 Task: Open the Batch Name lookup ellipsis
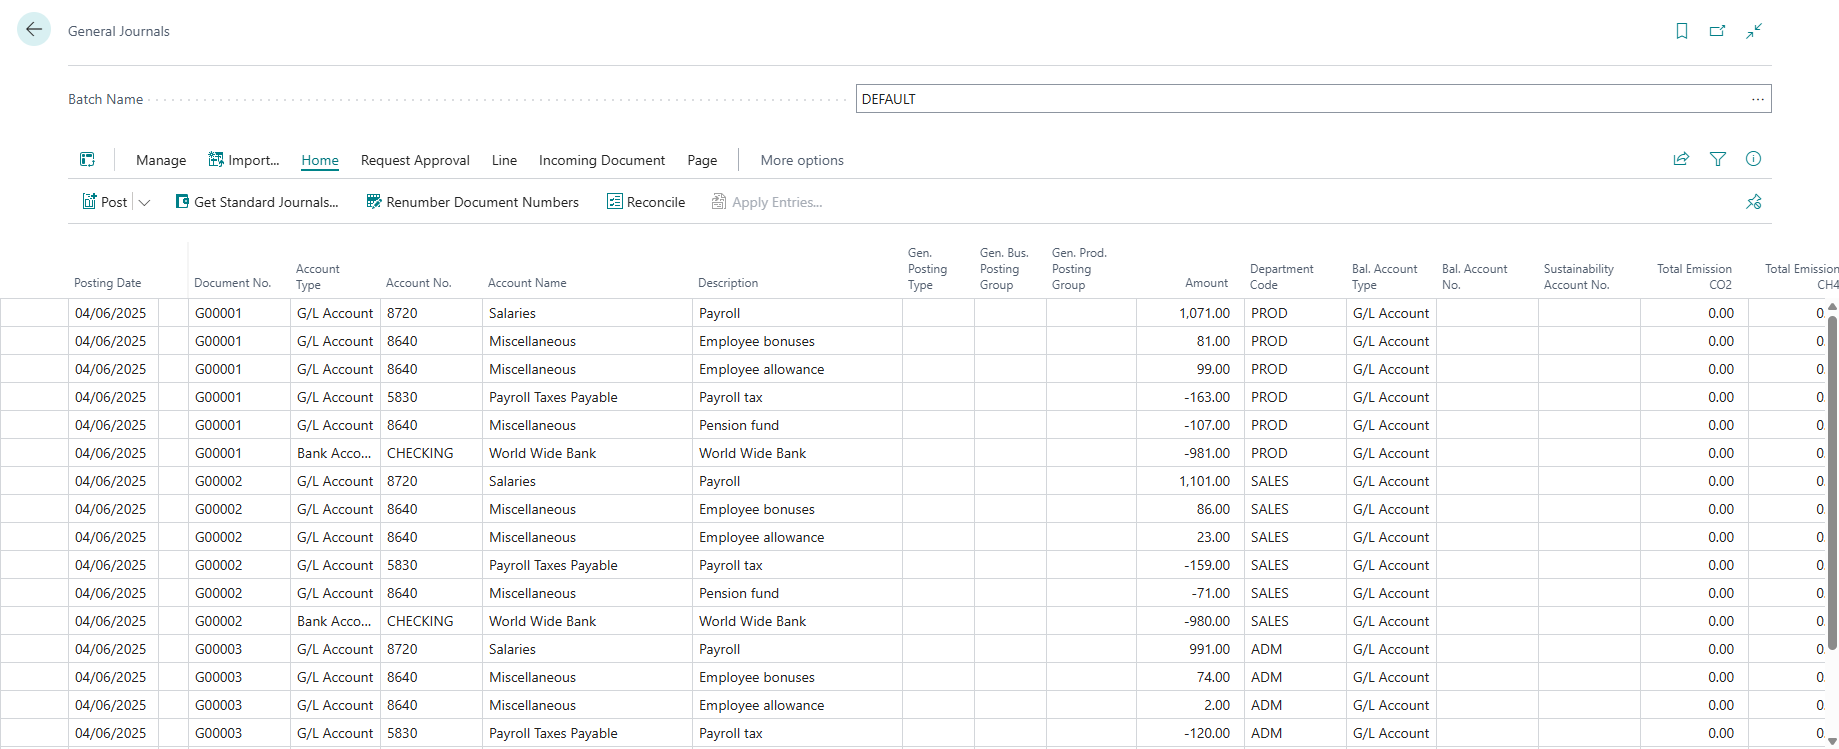click(x=1757, y=99)
